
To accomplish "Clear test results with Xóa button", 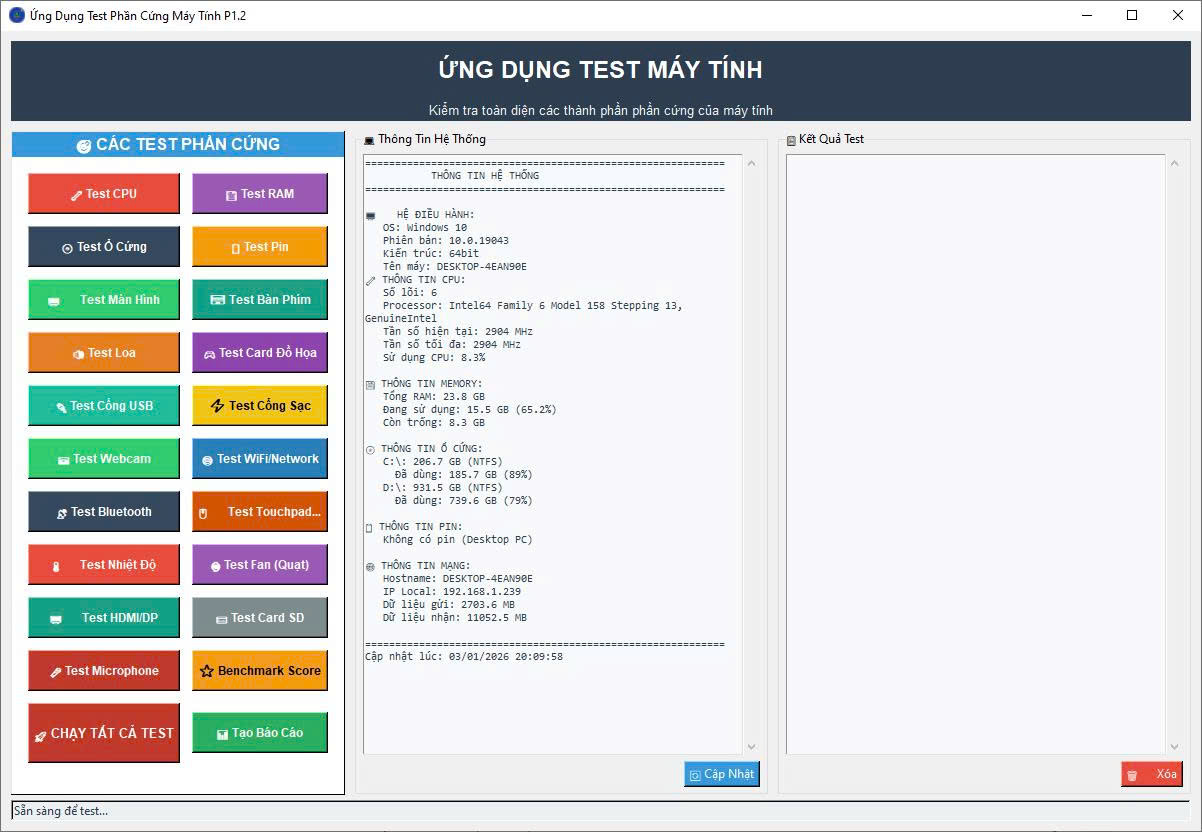I will (x=1151, y=774).
